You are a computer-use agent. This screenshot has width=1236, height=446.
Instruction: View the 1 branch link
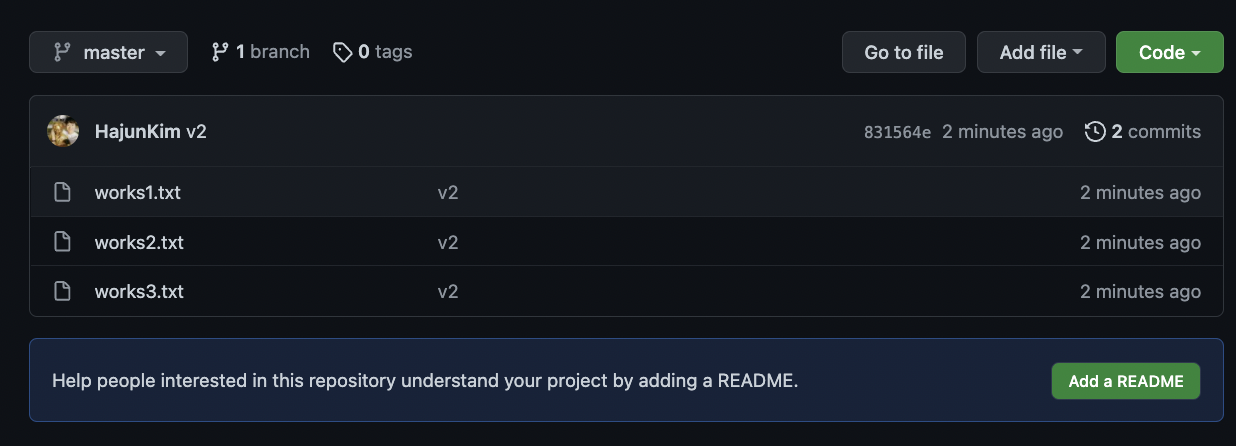[x=260, y=52]
